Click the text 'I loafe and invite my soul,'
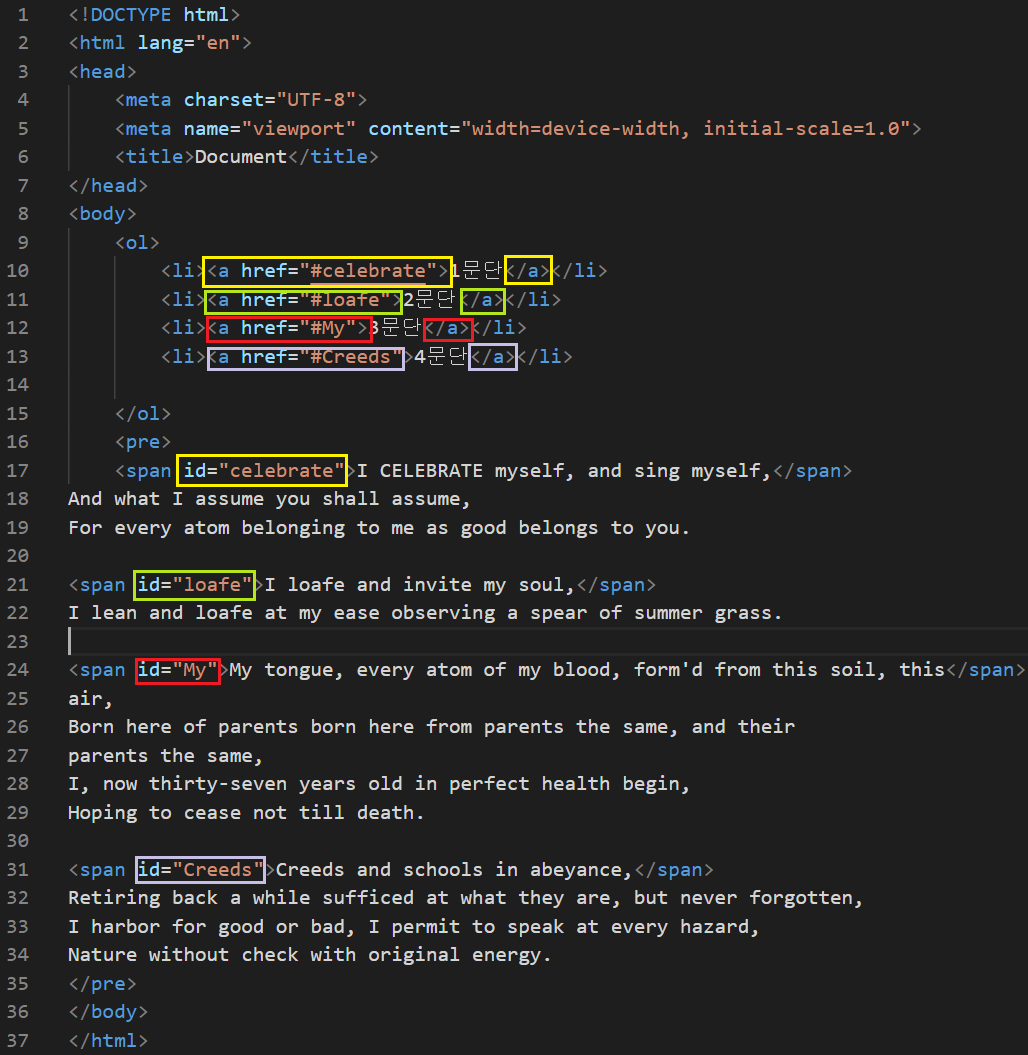The height and width of the screenshot is (1055, 1028). (420, 585)
